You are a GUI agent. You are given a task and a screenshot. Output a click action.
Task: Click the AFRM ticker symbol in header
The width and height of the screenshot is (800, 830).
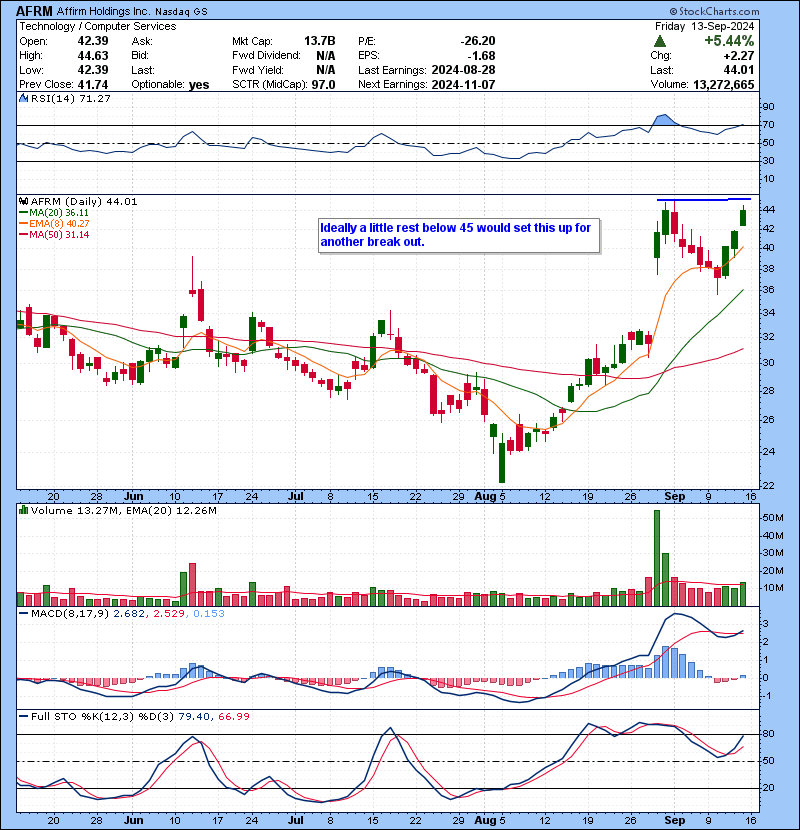click(34, 11)
